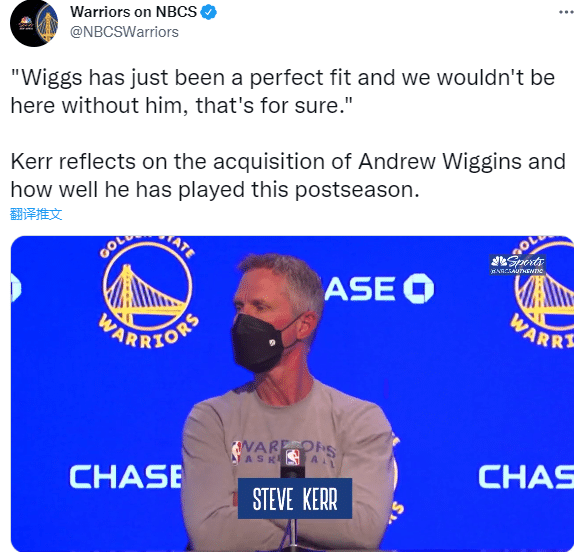Click the bottom-right CHASE wordmark
This screenshot has width=574, height=552.
click(526, 477)
